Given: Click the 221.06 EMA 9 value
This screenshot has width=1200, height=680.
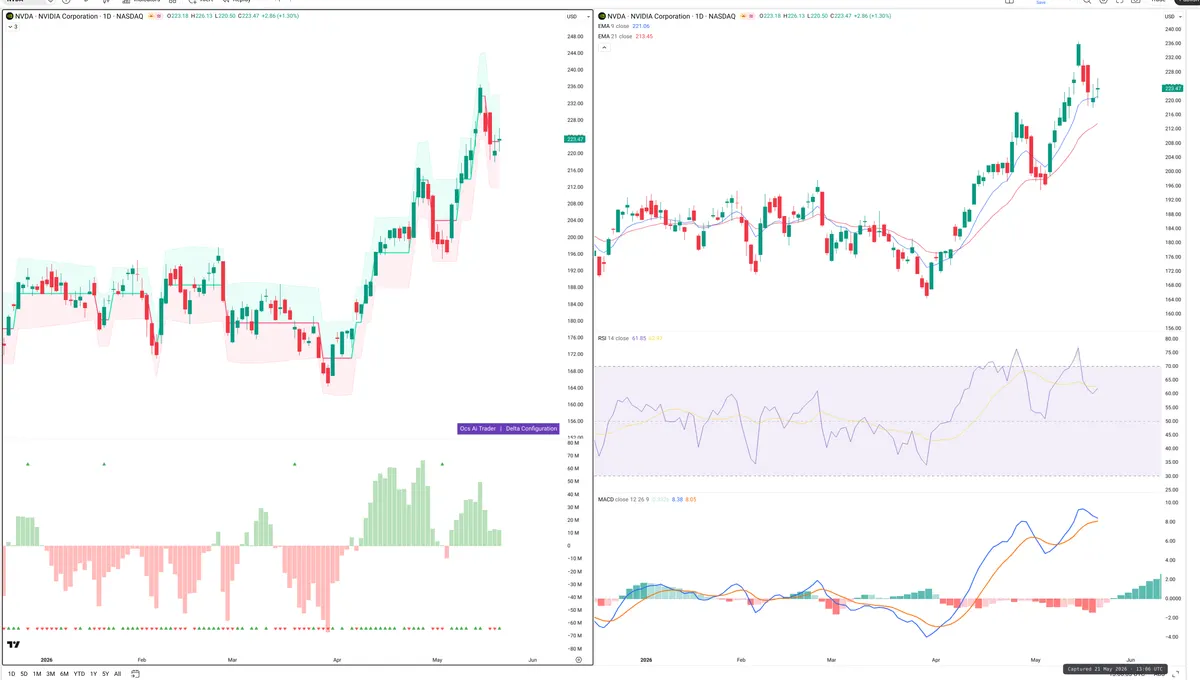Looking at the screenshot, I should coord(642,26).
